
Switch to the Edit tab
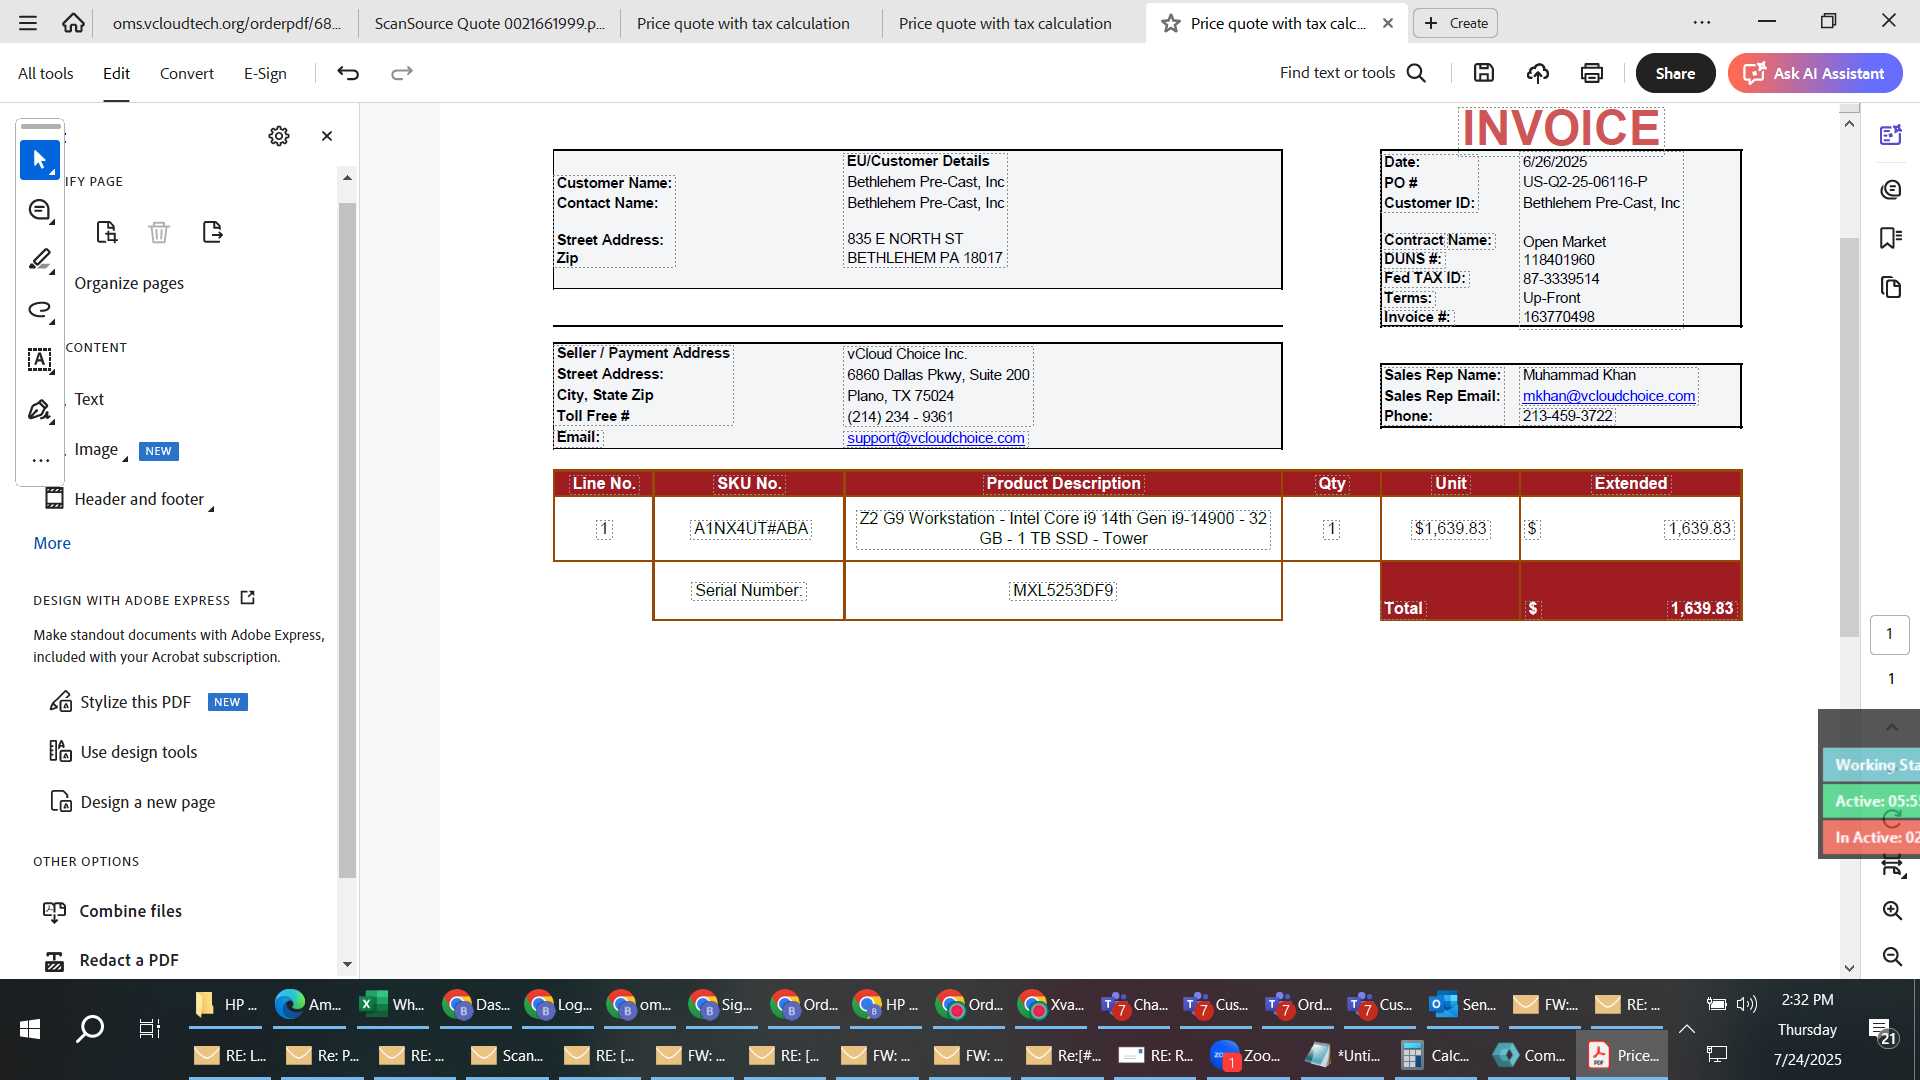tap(116, 73)
